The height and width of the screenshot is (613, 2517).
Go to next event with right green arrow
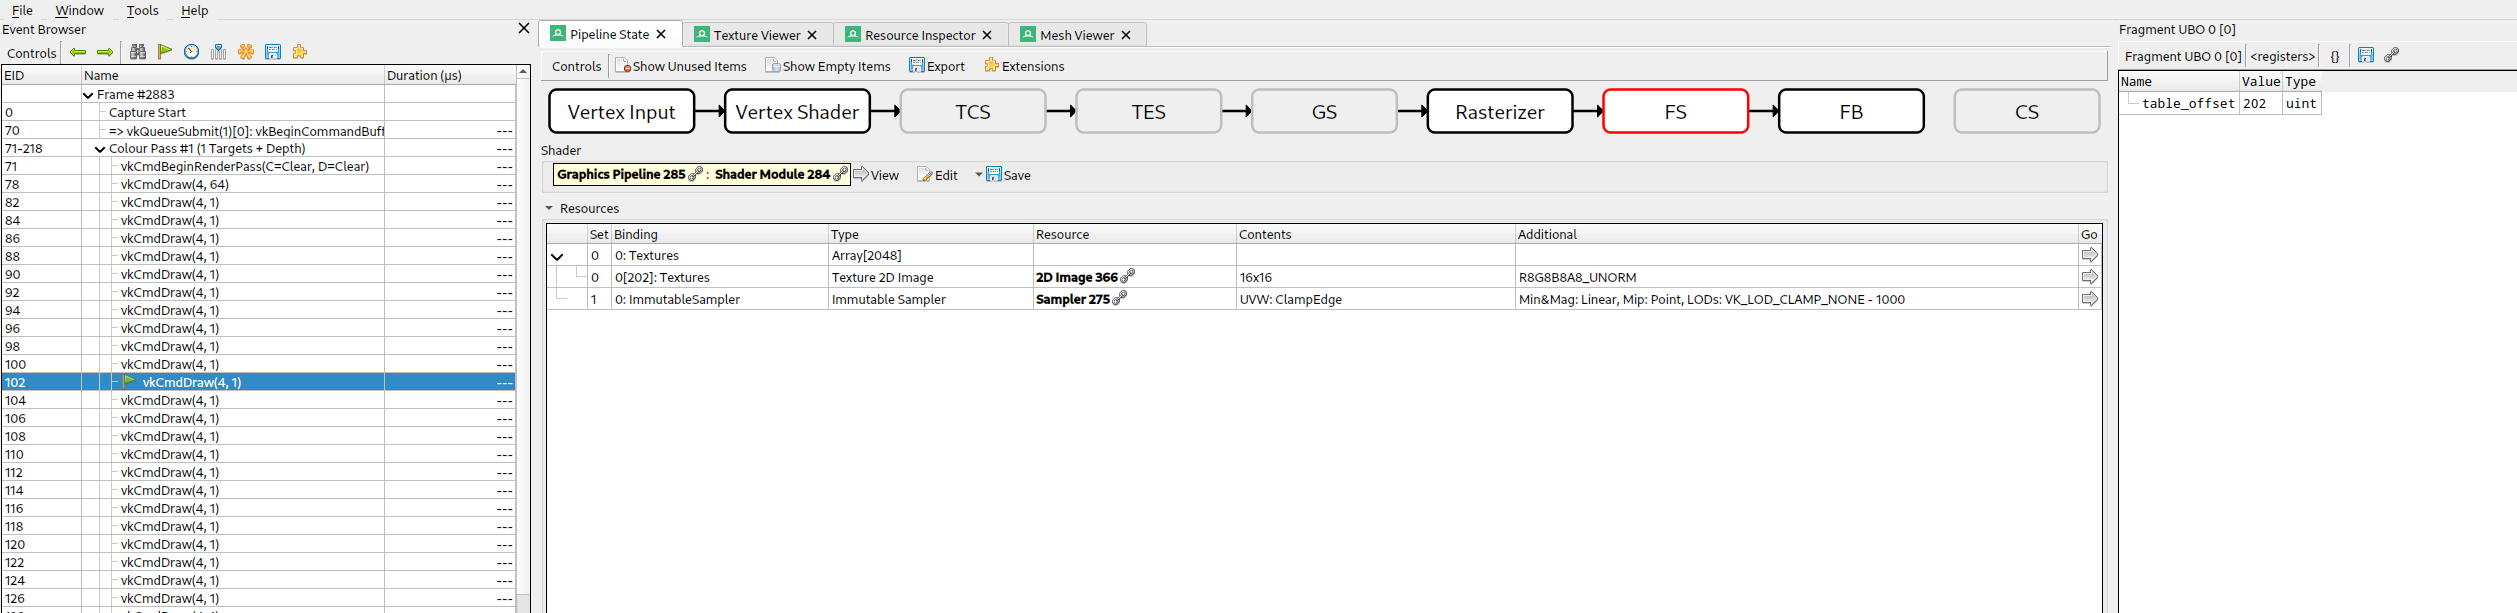point(105,52)
